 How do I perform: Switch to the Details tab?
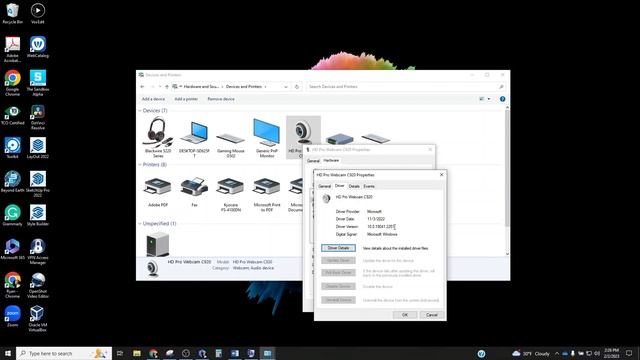(354, 186)
